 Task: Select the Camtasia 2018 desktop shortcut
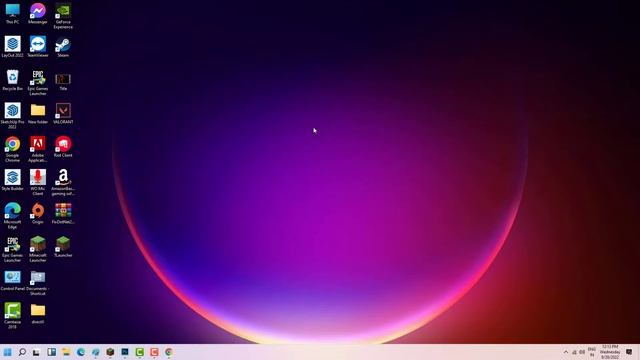coord(12,316)
